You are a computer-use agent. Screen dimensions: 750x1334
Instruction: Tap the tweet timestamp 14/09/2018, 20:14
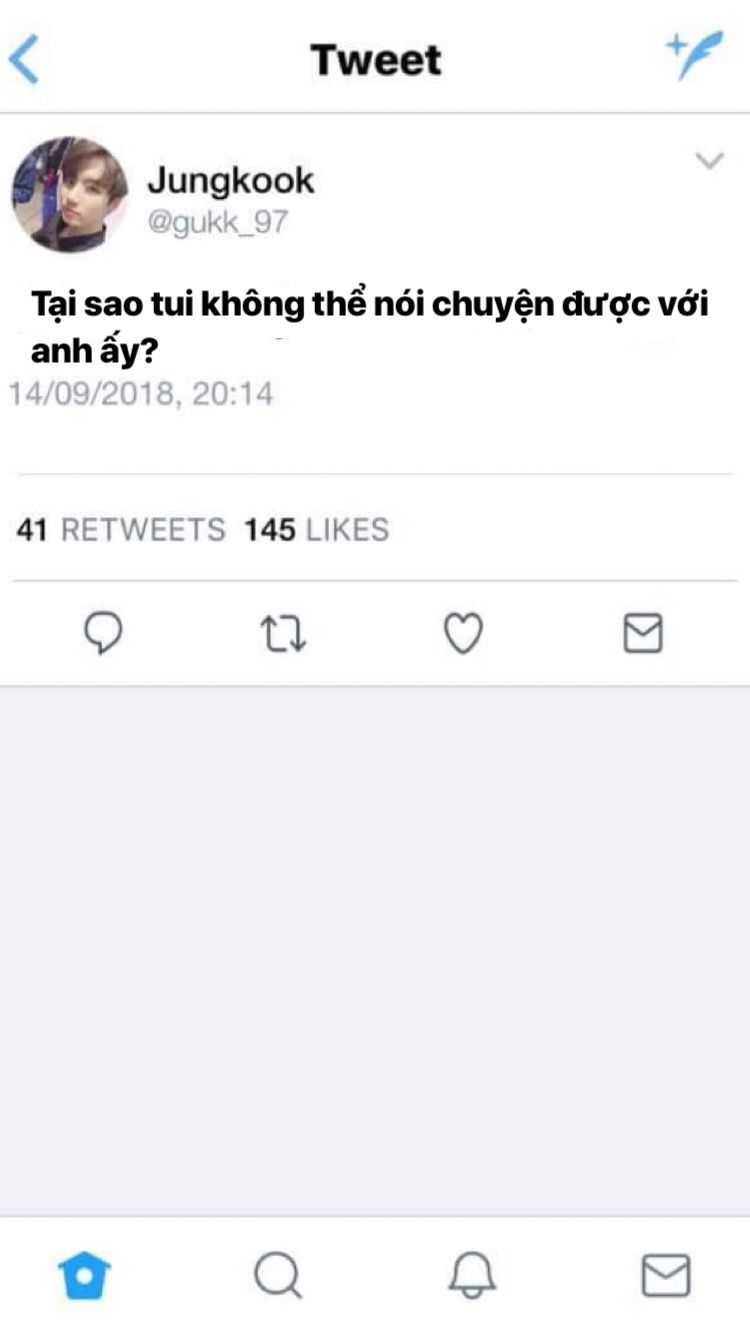[141, 393]
